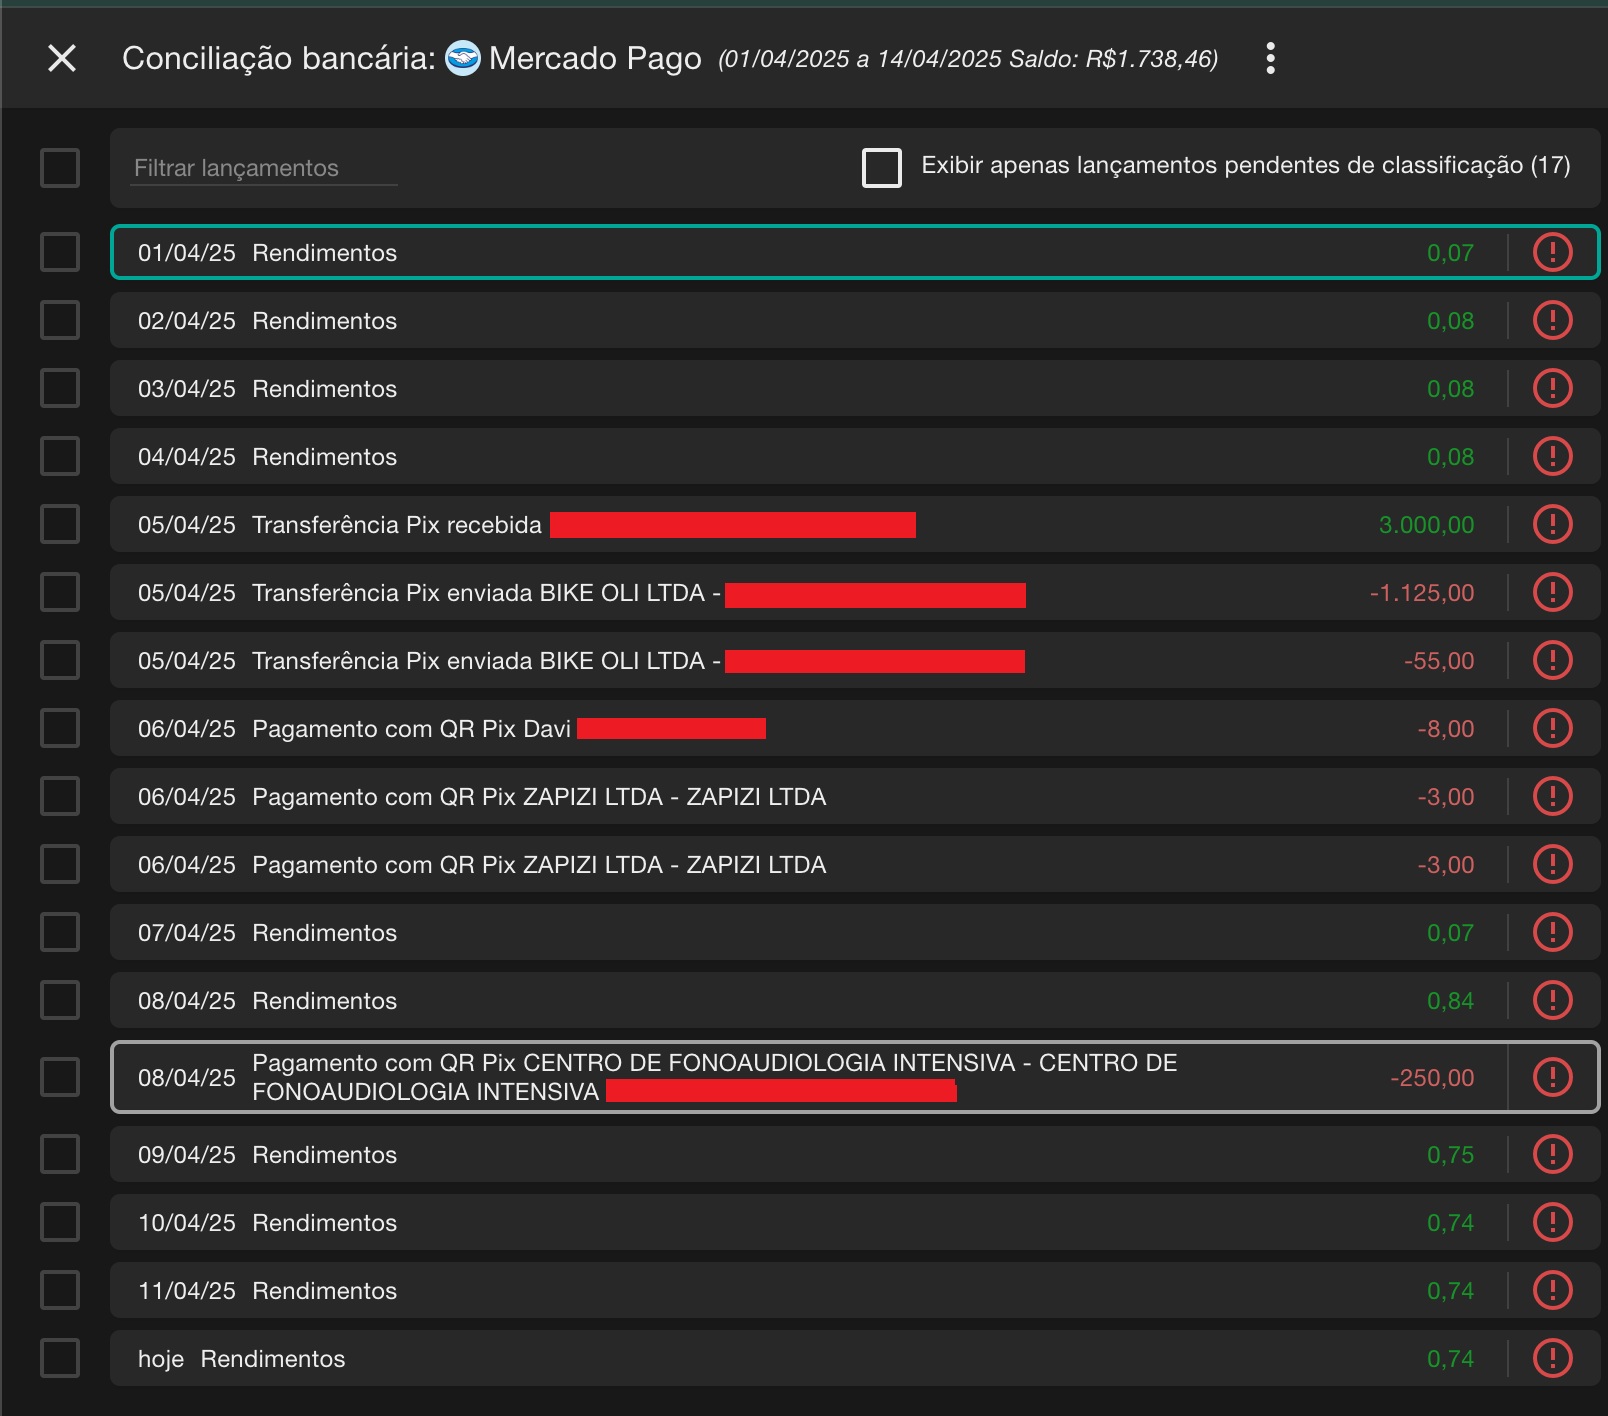Viewport: 1608px width, 1416px height.
Task: Tick the select-all checkbox beside the filter field
Action: 60,167
